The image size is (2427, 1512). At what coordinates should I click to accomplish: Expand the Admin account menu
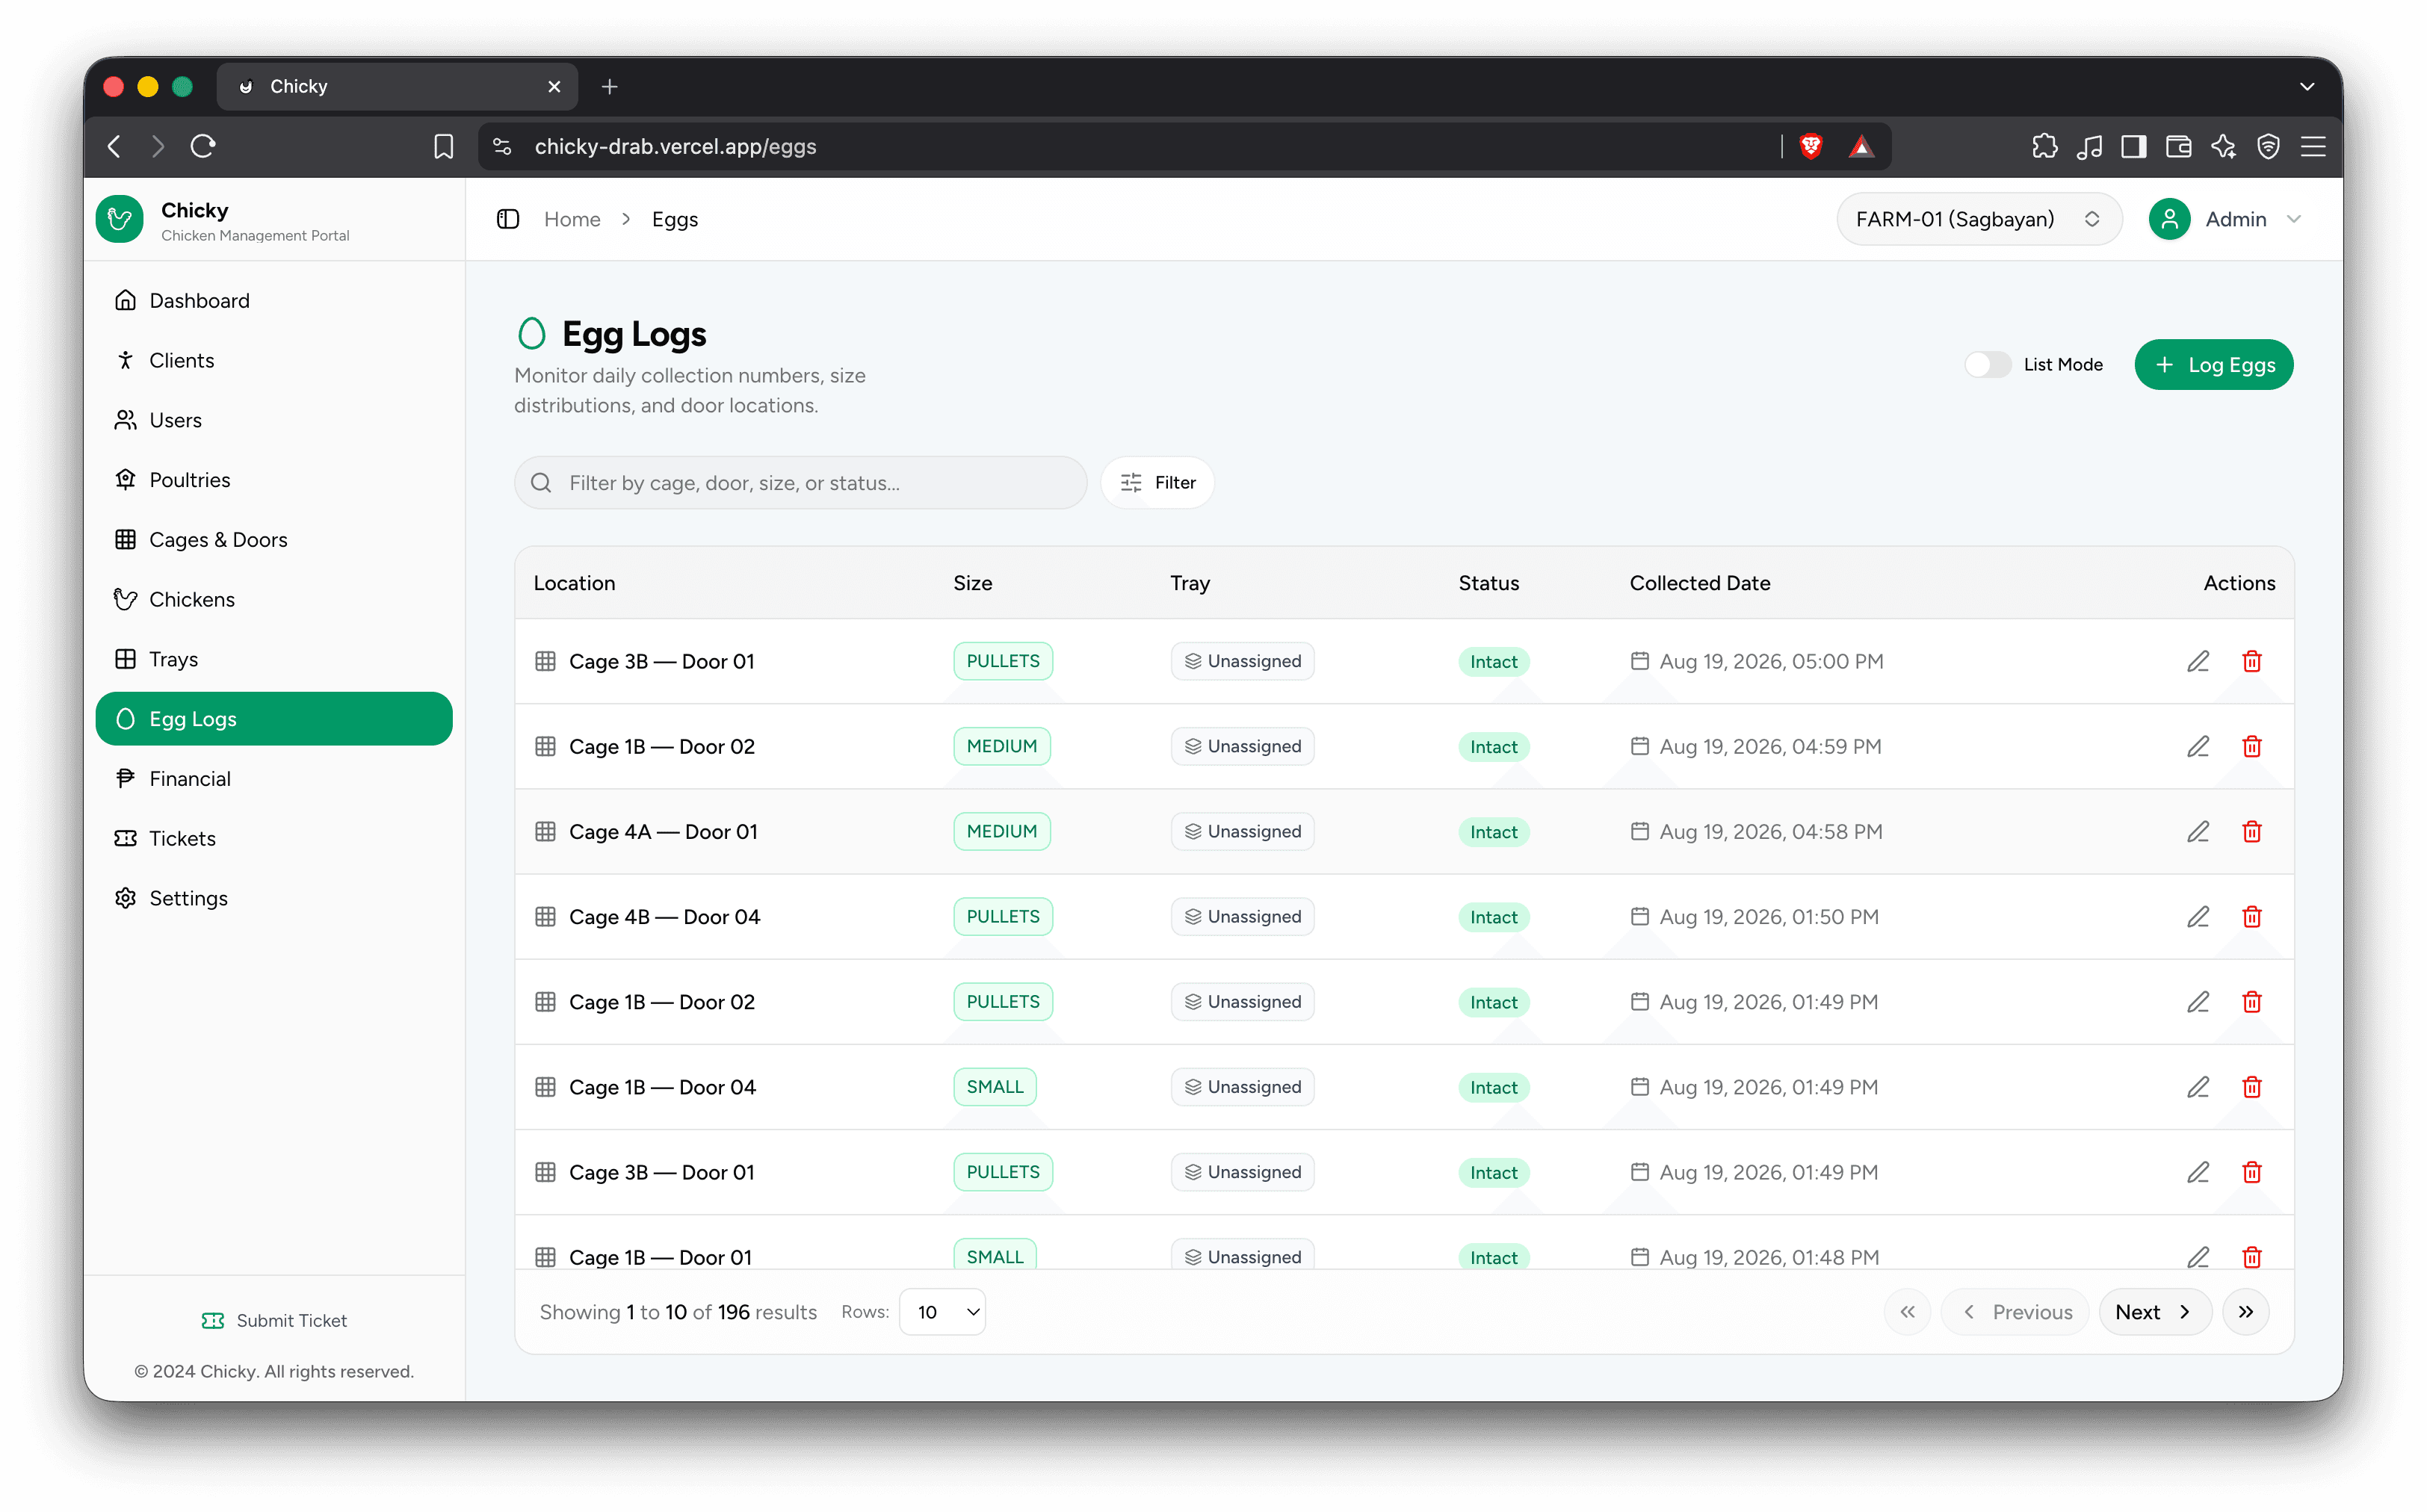coord(2226,219)
